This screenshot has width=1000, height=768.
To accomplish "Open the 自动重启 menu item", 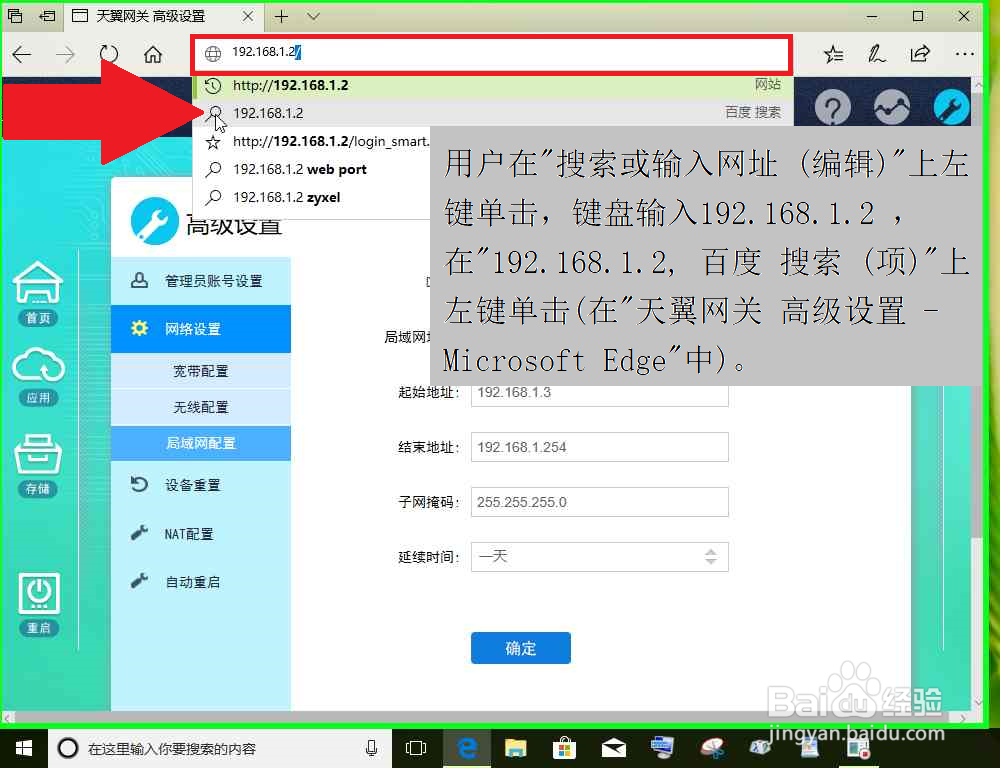I will [x=201, y=582].
